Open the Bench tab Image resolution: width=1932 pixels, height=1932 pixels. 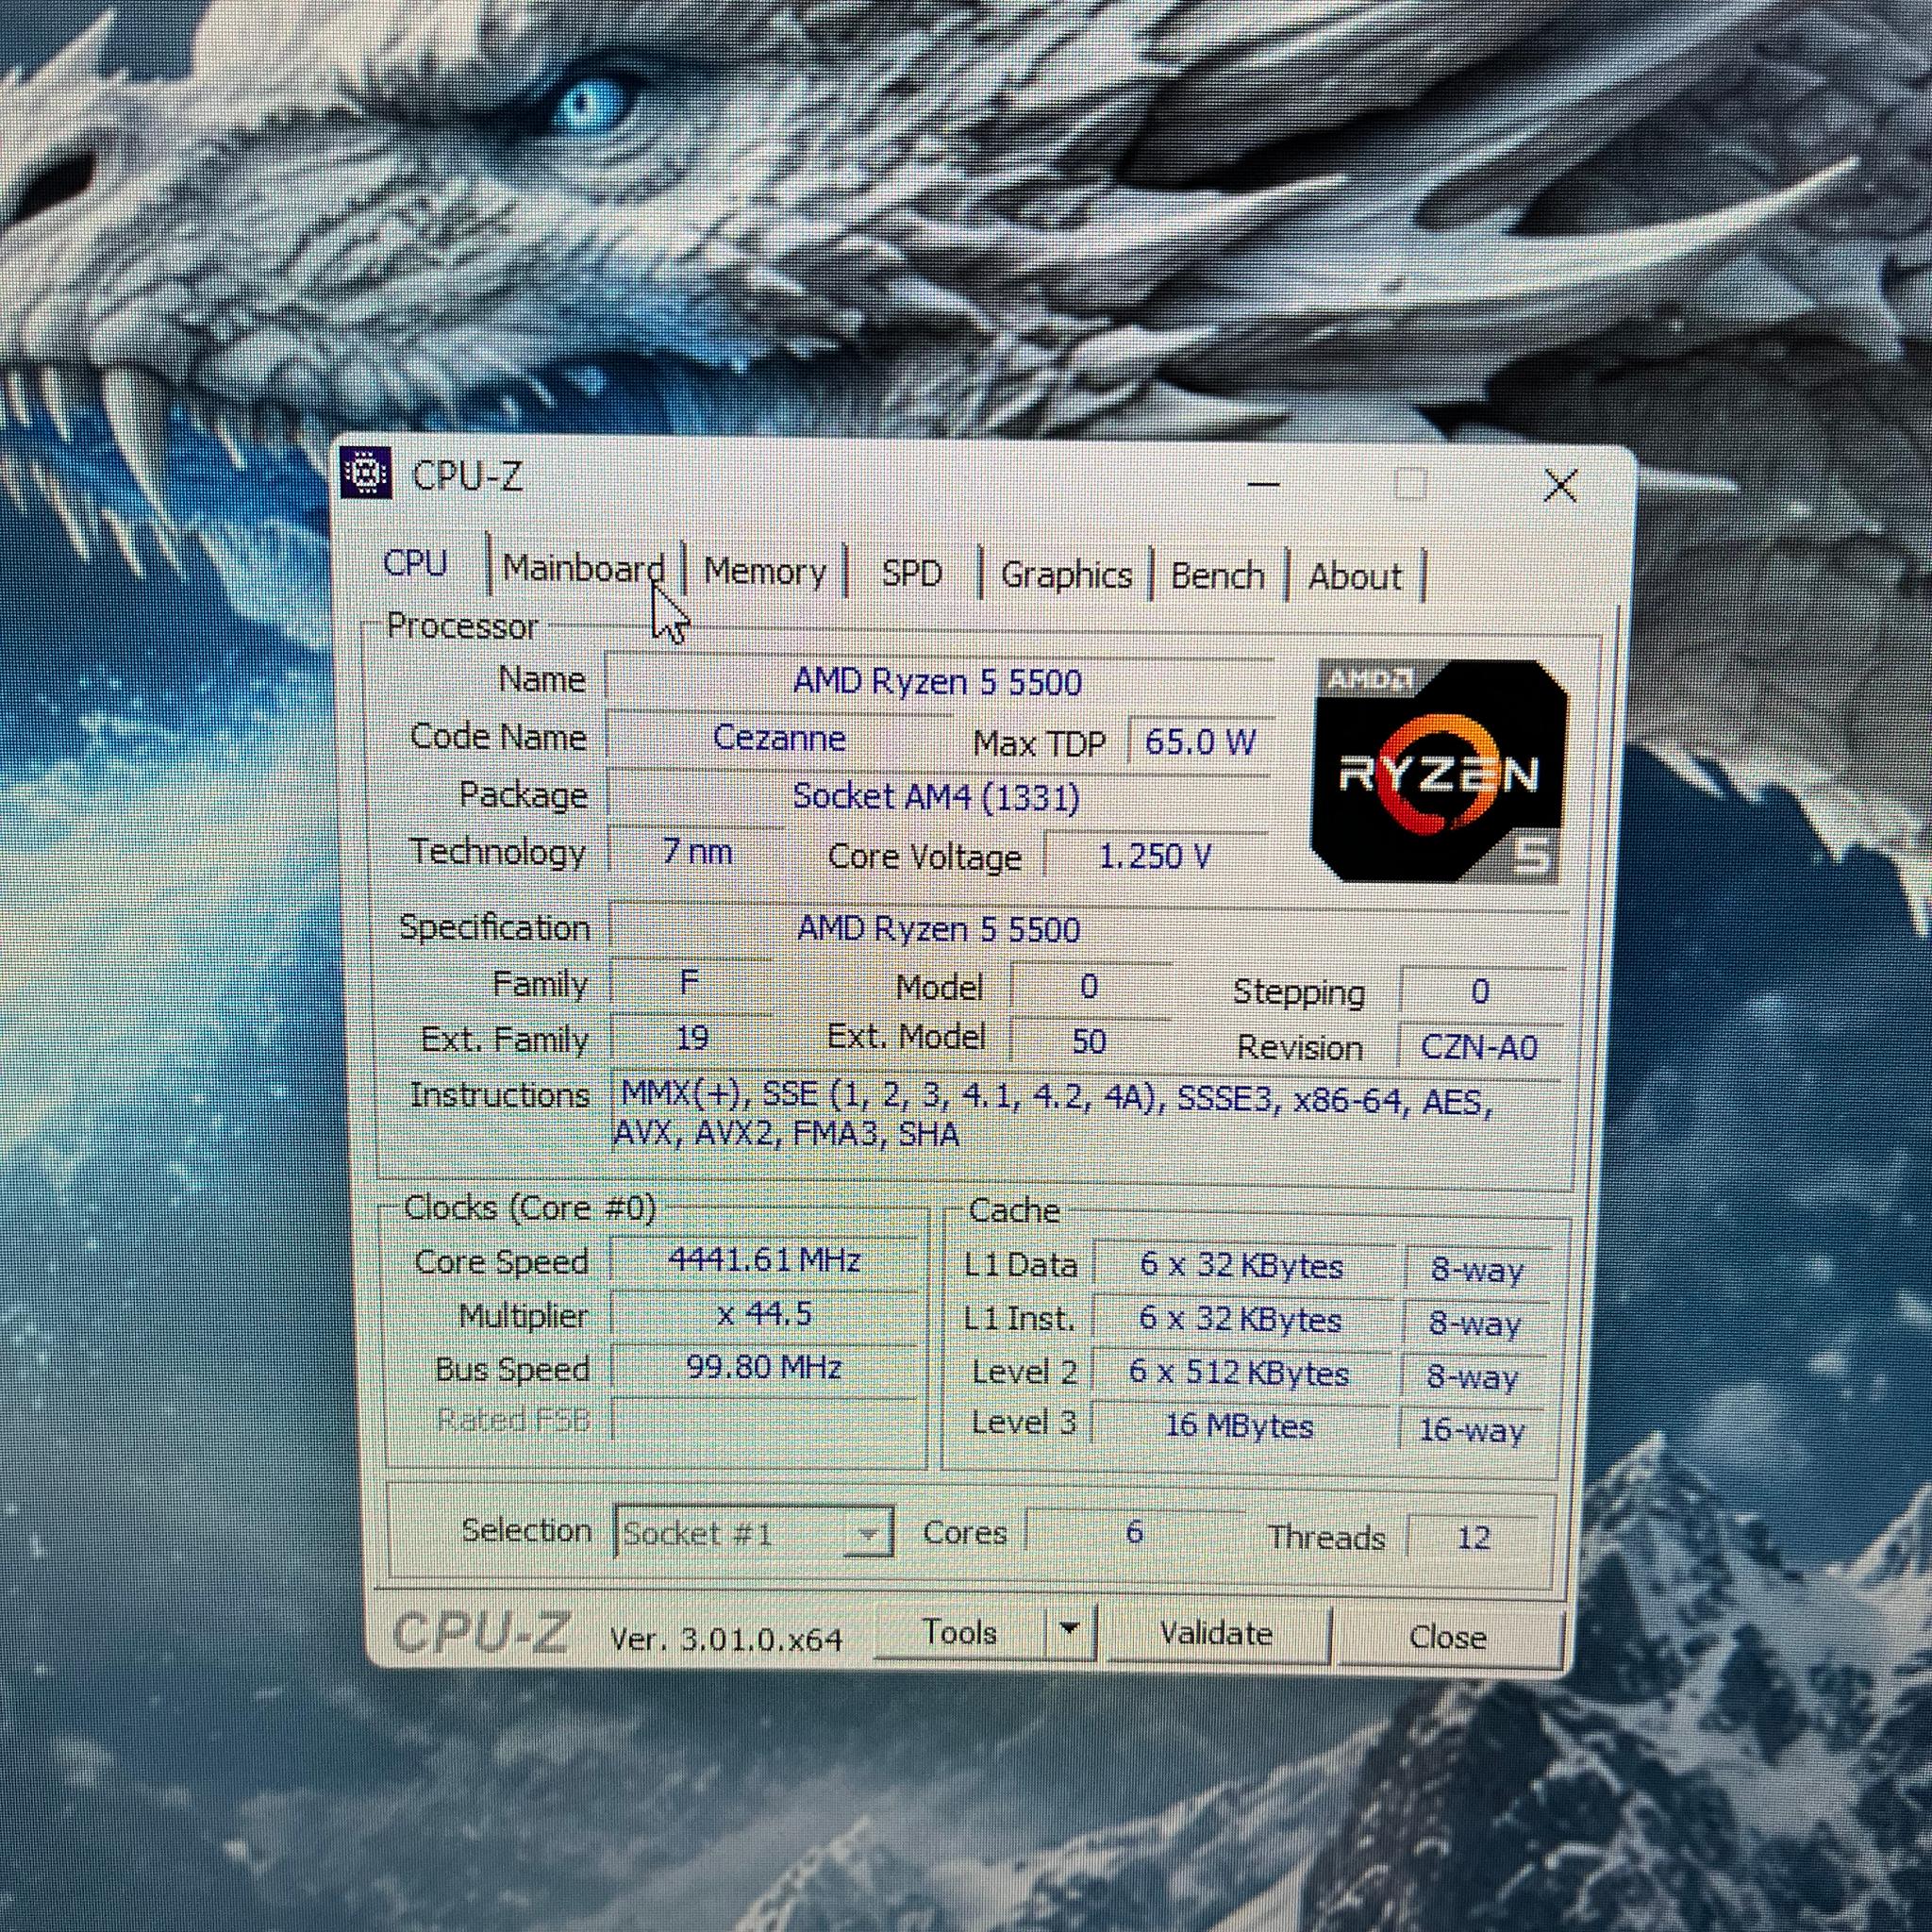click(x=1218, y=576)
